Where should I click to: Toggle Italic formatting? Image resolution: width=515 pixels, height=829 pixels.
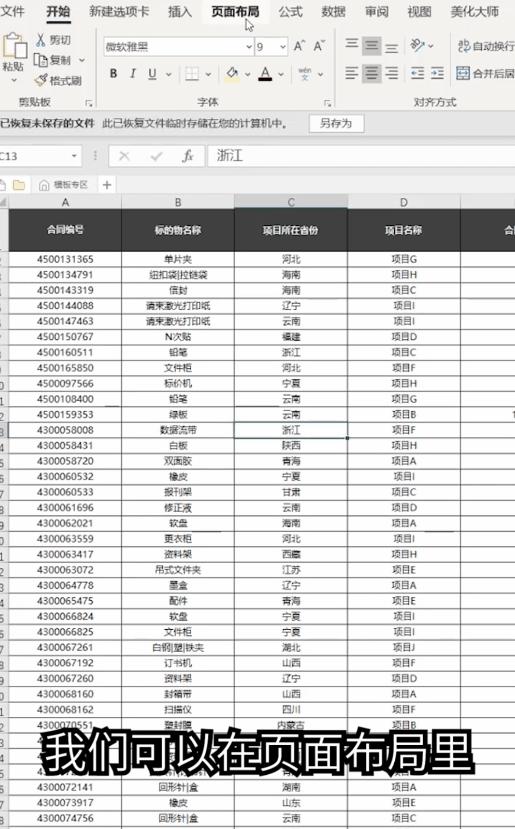tap(133, 73)
